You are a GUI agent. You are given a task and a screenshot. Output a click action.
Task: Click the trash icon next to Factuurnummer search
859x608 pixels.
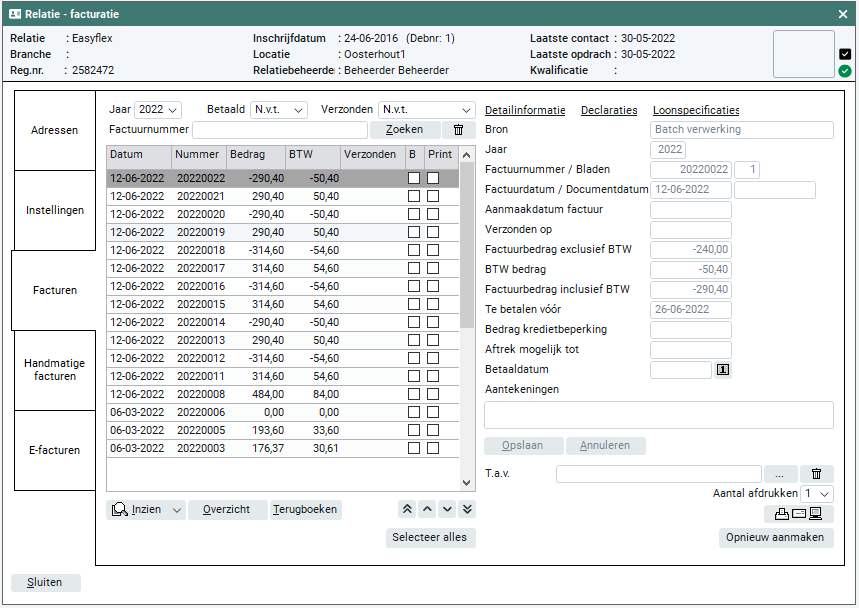click(458, 130)
